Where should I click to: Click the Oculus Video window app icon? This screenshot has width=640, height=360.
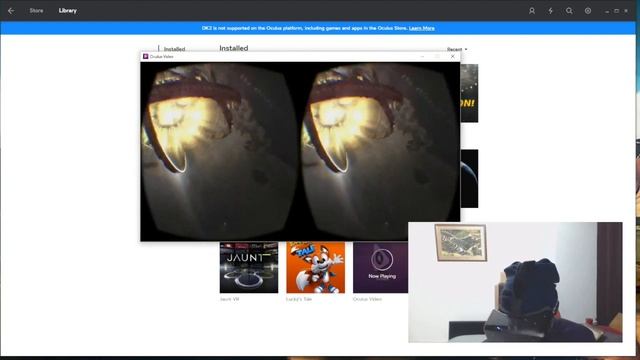(x=145, y=56)
